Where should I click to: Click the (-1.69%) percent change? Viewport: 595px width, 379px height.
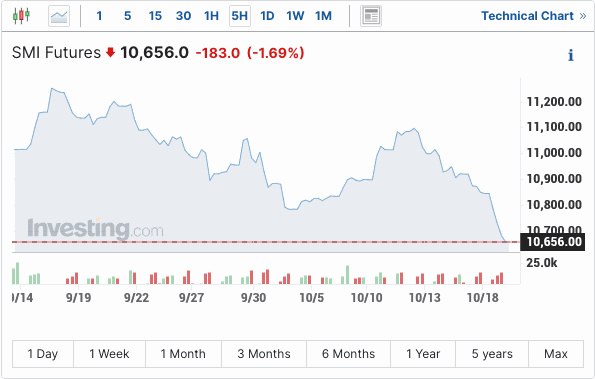276,53
